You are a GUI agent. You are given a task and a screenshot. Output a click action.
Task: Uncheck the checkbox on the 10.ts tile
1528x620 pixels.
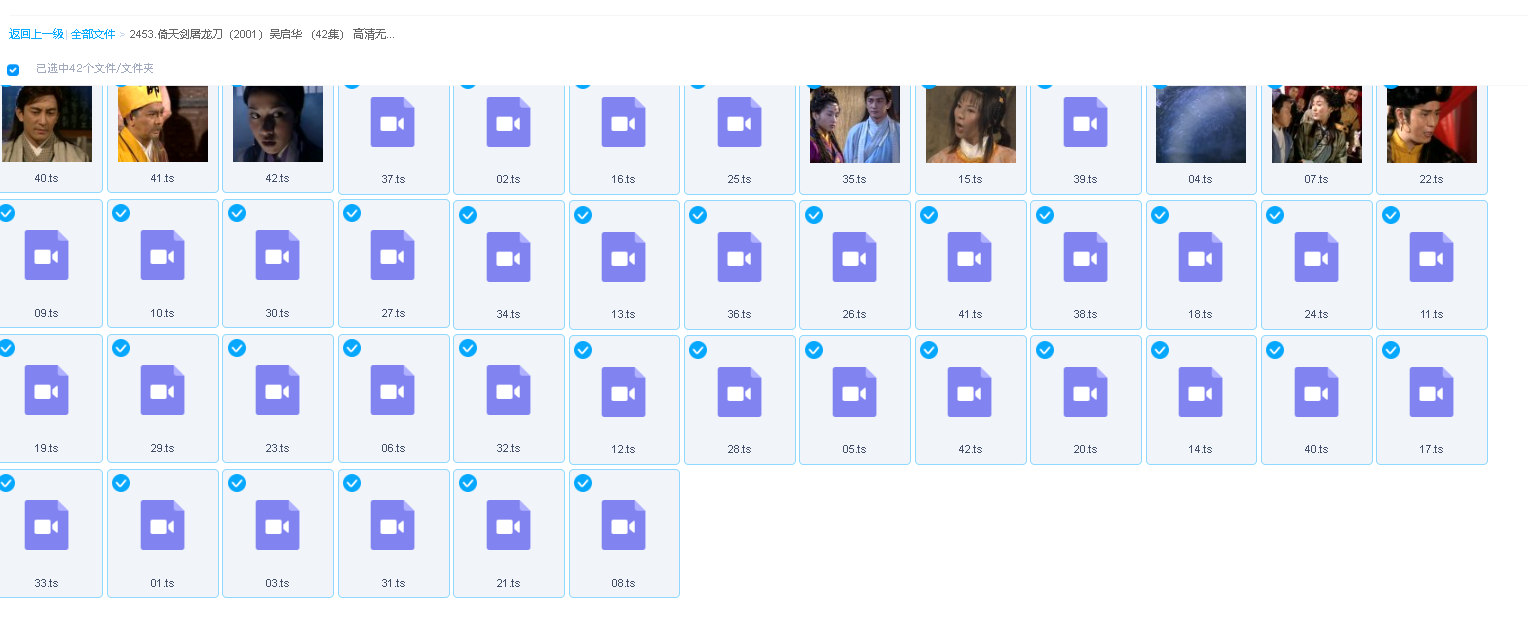(x=121, y=213)
